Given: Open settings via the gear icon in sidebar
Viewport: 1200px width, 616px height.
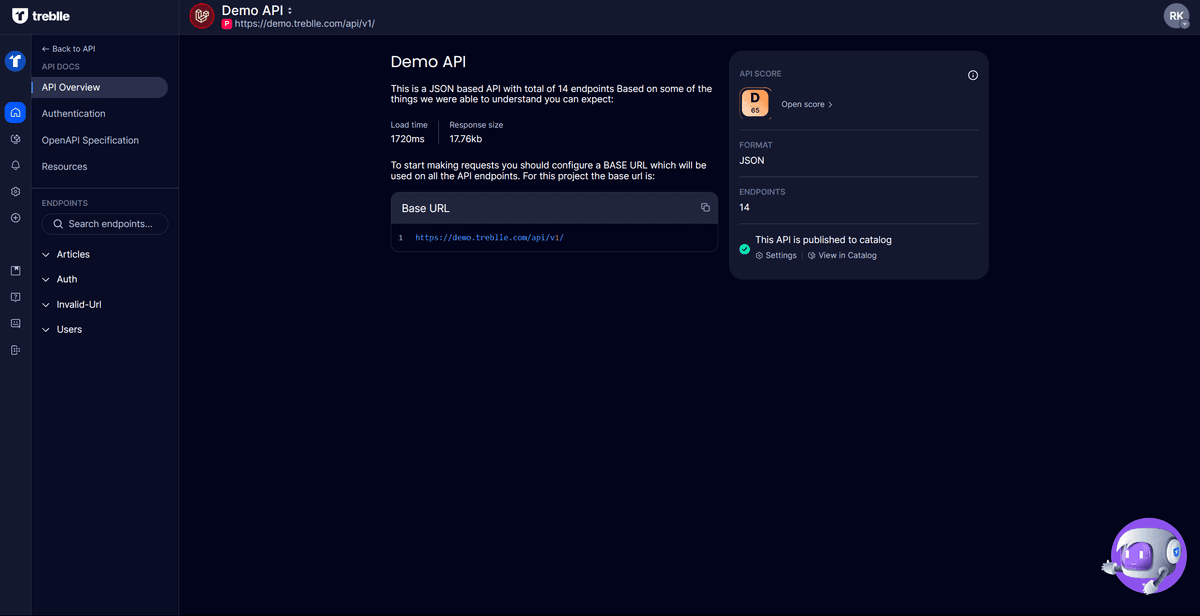Looking at the screenshot, I should click(x=15, y=192).
